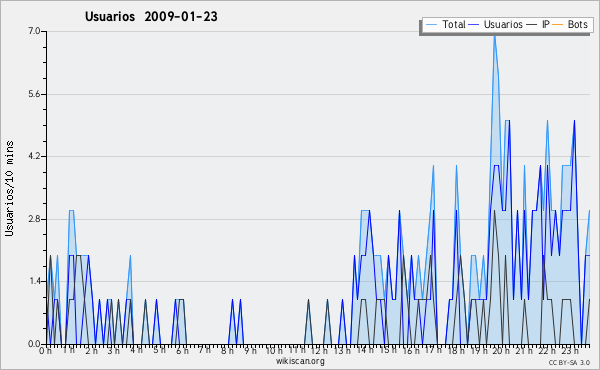Click the '3 h' x-axis tick label
Viewport: 600px width, 370px height.
coord(114,350)
